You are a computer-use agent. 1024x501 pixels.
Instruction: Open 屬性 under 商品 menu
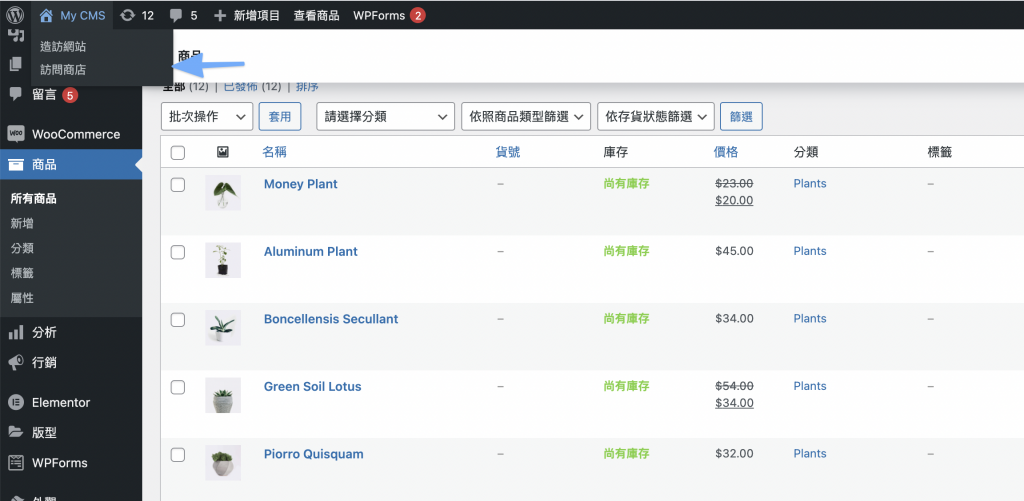pyautogui.click(x=22, y=298)
